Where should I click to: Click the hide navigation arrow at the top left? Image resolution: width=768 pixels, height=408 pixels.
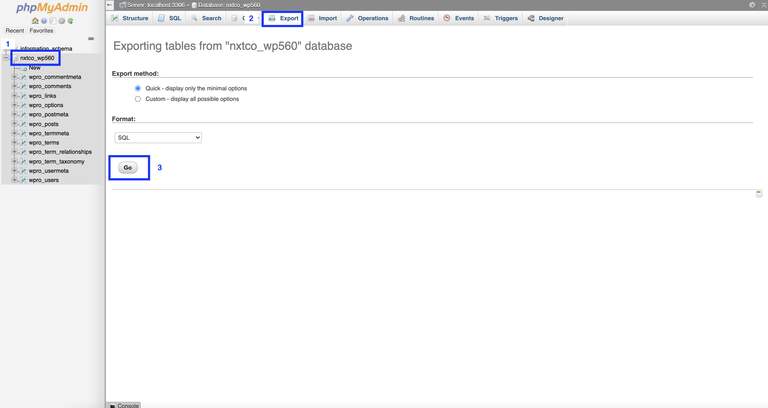pyautogui.click(x=110, y=5)
